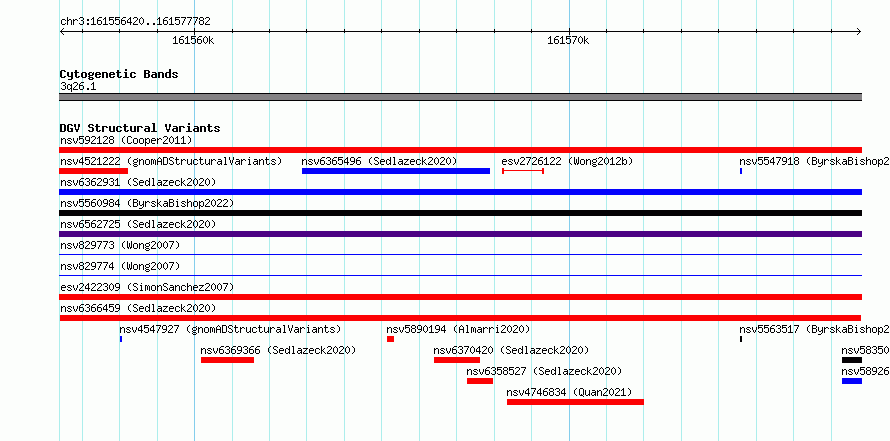The height and width of the screenshot is (441, 890).
Task: Click the 161570k ruler tick label
Action: pyautogui.click(x=568, y=40)
